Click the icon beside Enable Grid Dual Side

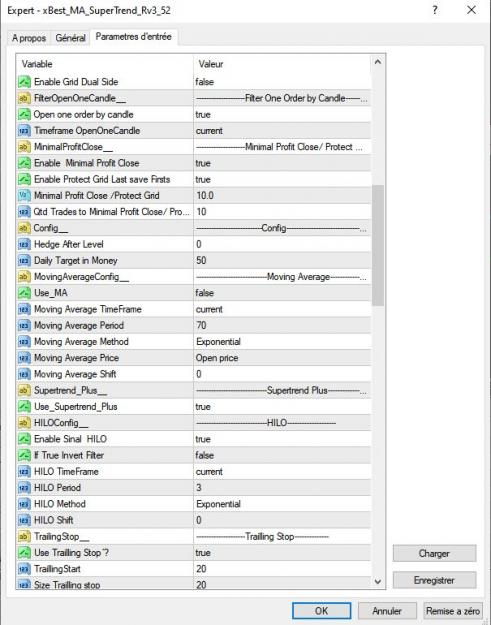point(24,82)
